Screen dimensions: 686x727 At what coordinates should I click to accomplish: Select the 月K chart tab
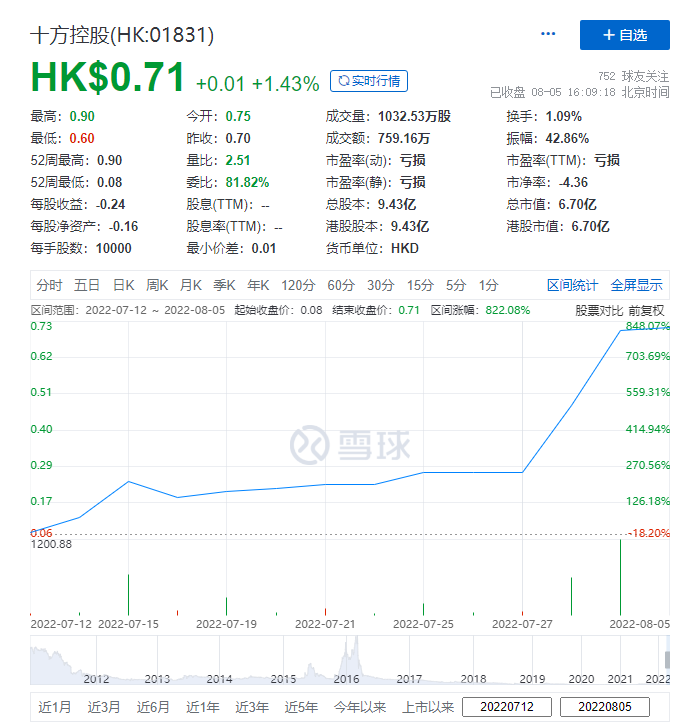pyautogui.click(x=191, y=285)
